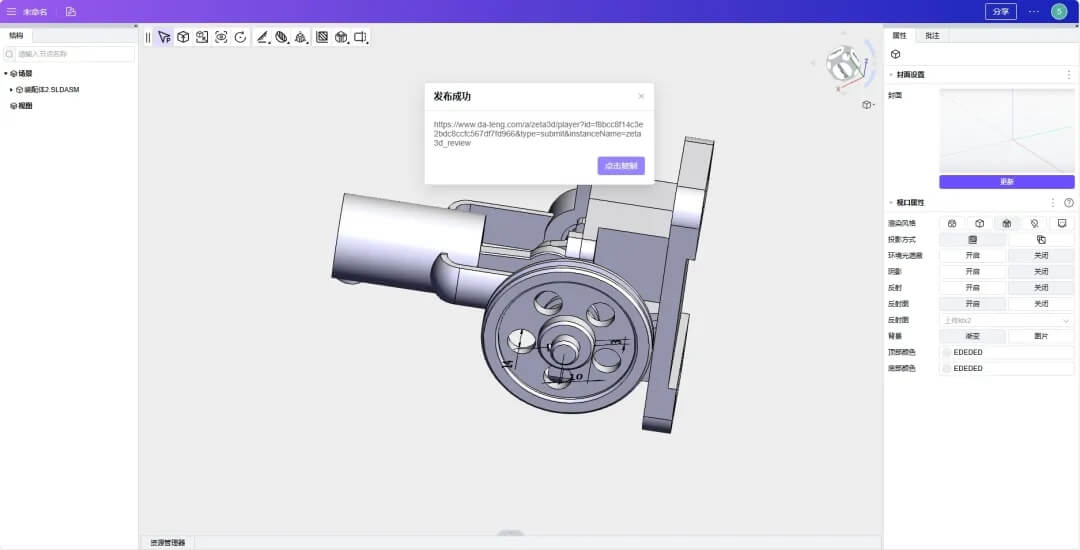Set background to gradient (渐变)
Screen dimensions: 1080x550
973,336
